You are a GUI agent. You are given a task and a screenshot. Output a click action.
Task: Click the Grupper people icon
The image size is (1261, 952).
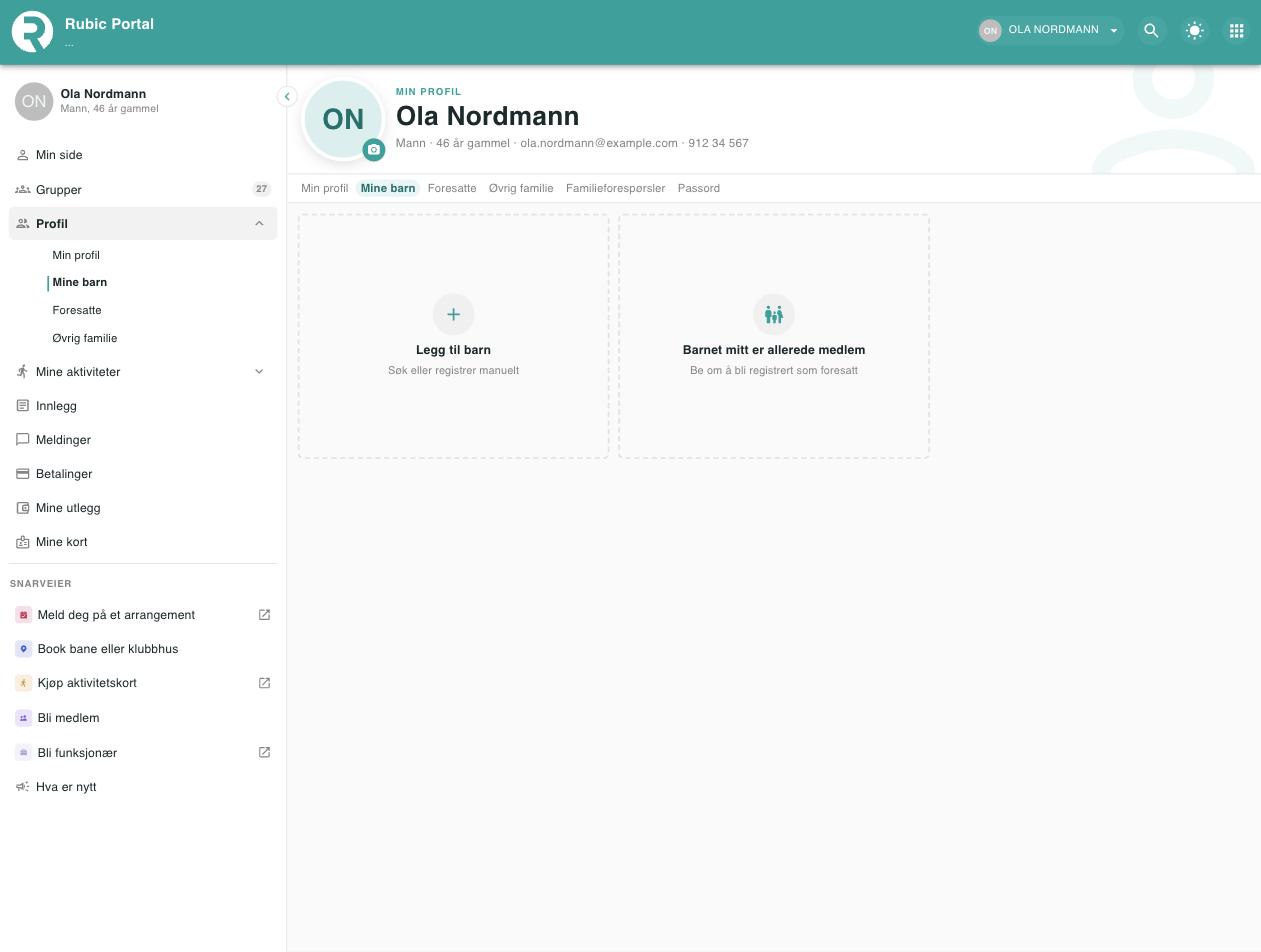click(x=23, y=189)
